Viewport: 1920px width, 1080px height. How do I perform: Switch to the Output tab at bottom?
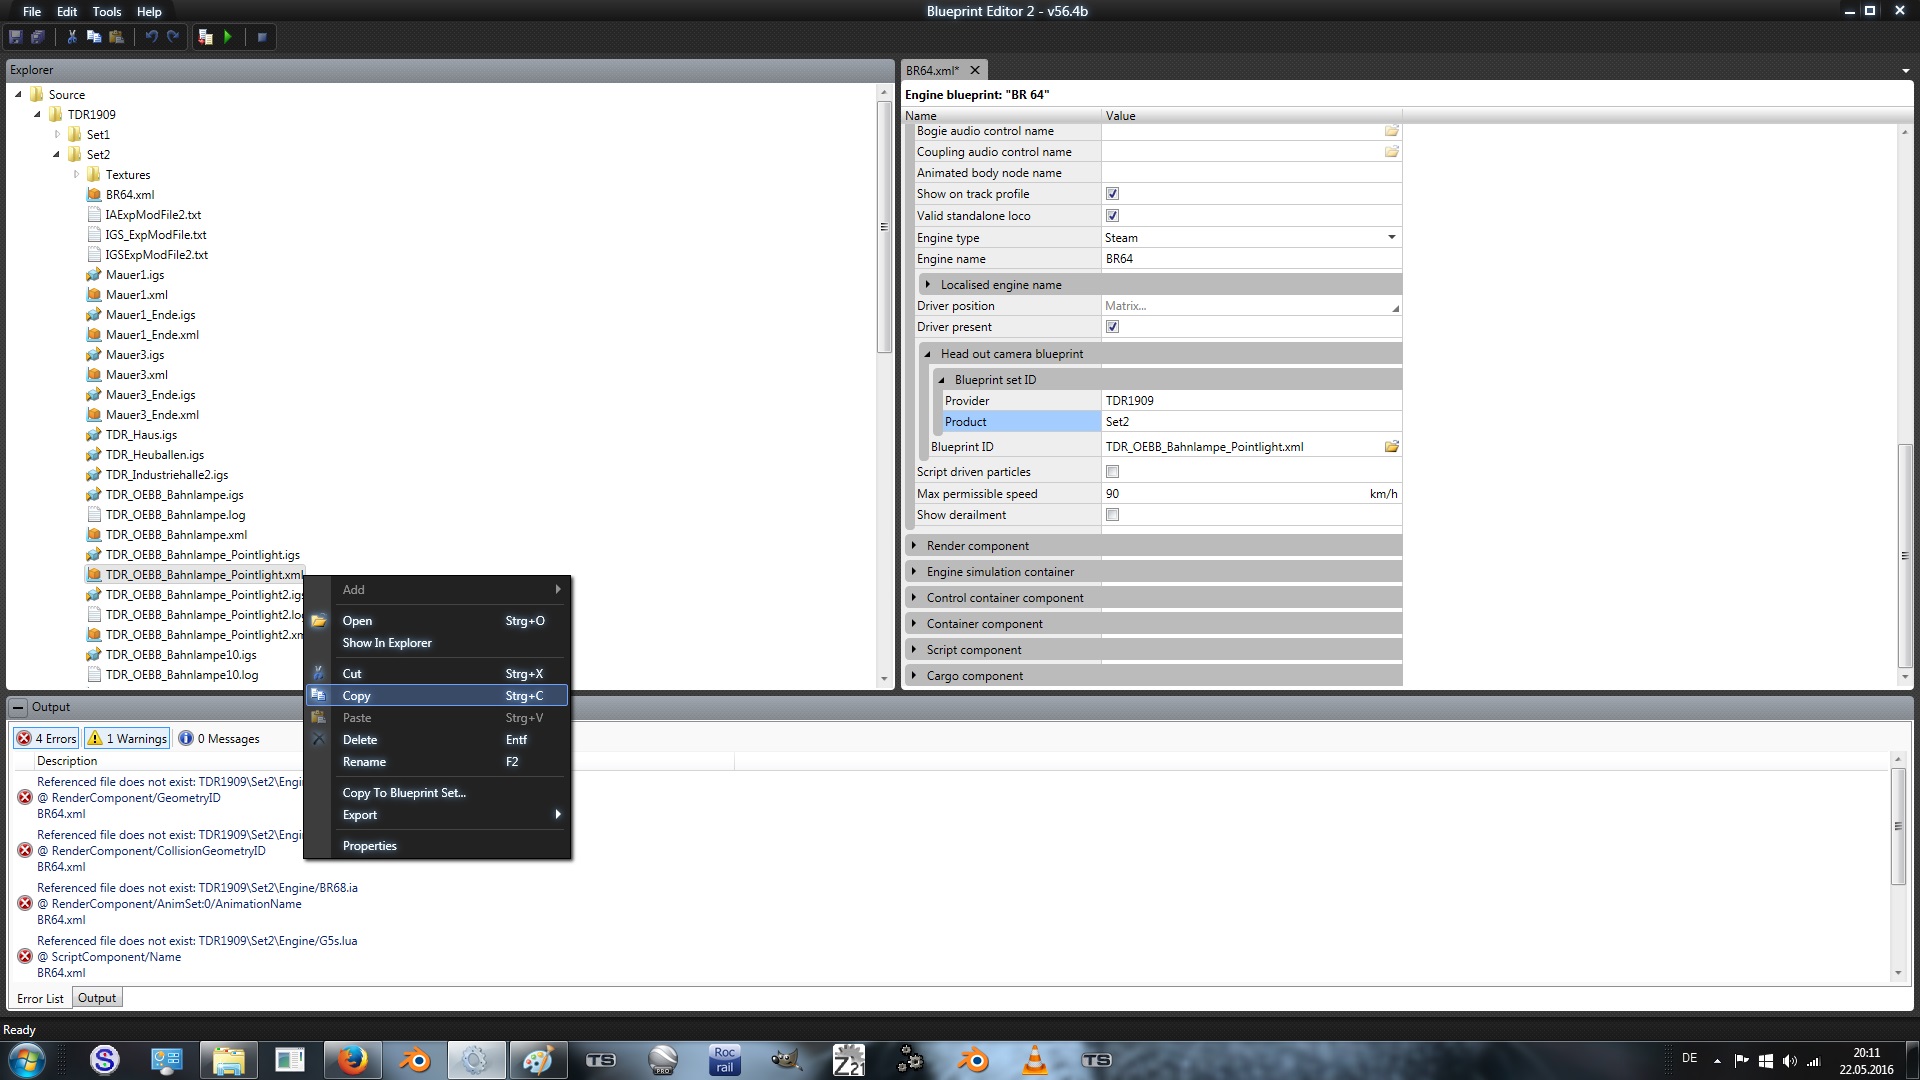[97, 998]
